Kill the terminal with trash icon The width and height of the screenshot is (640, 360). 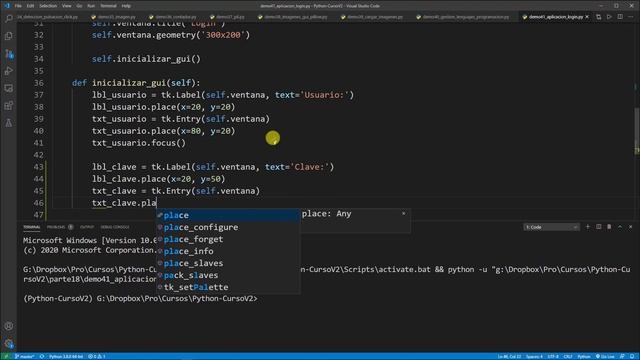point(609,227)
